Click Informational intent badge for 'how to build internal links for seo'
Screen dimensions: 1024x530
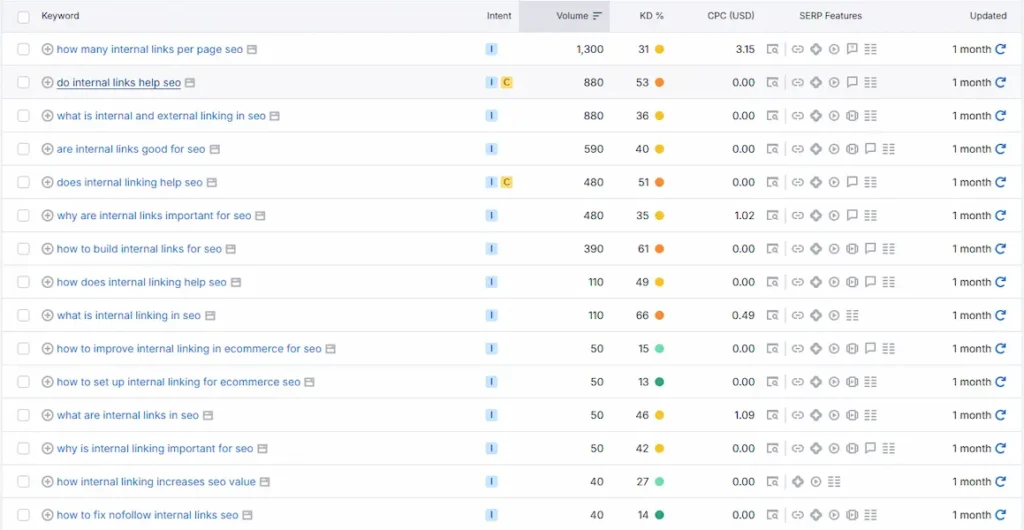[x=492, y=249]
